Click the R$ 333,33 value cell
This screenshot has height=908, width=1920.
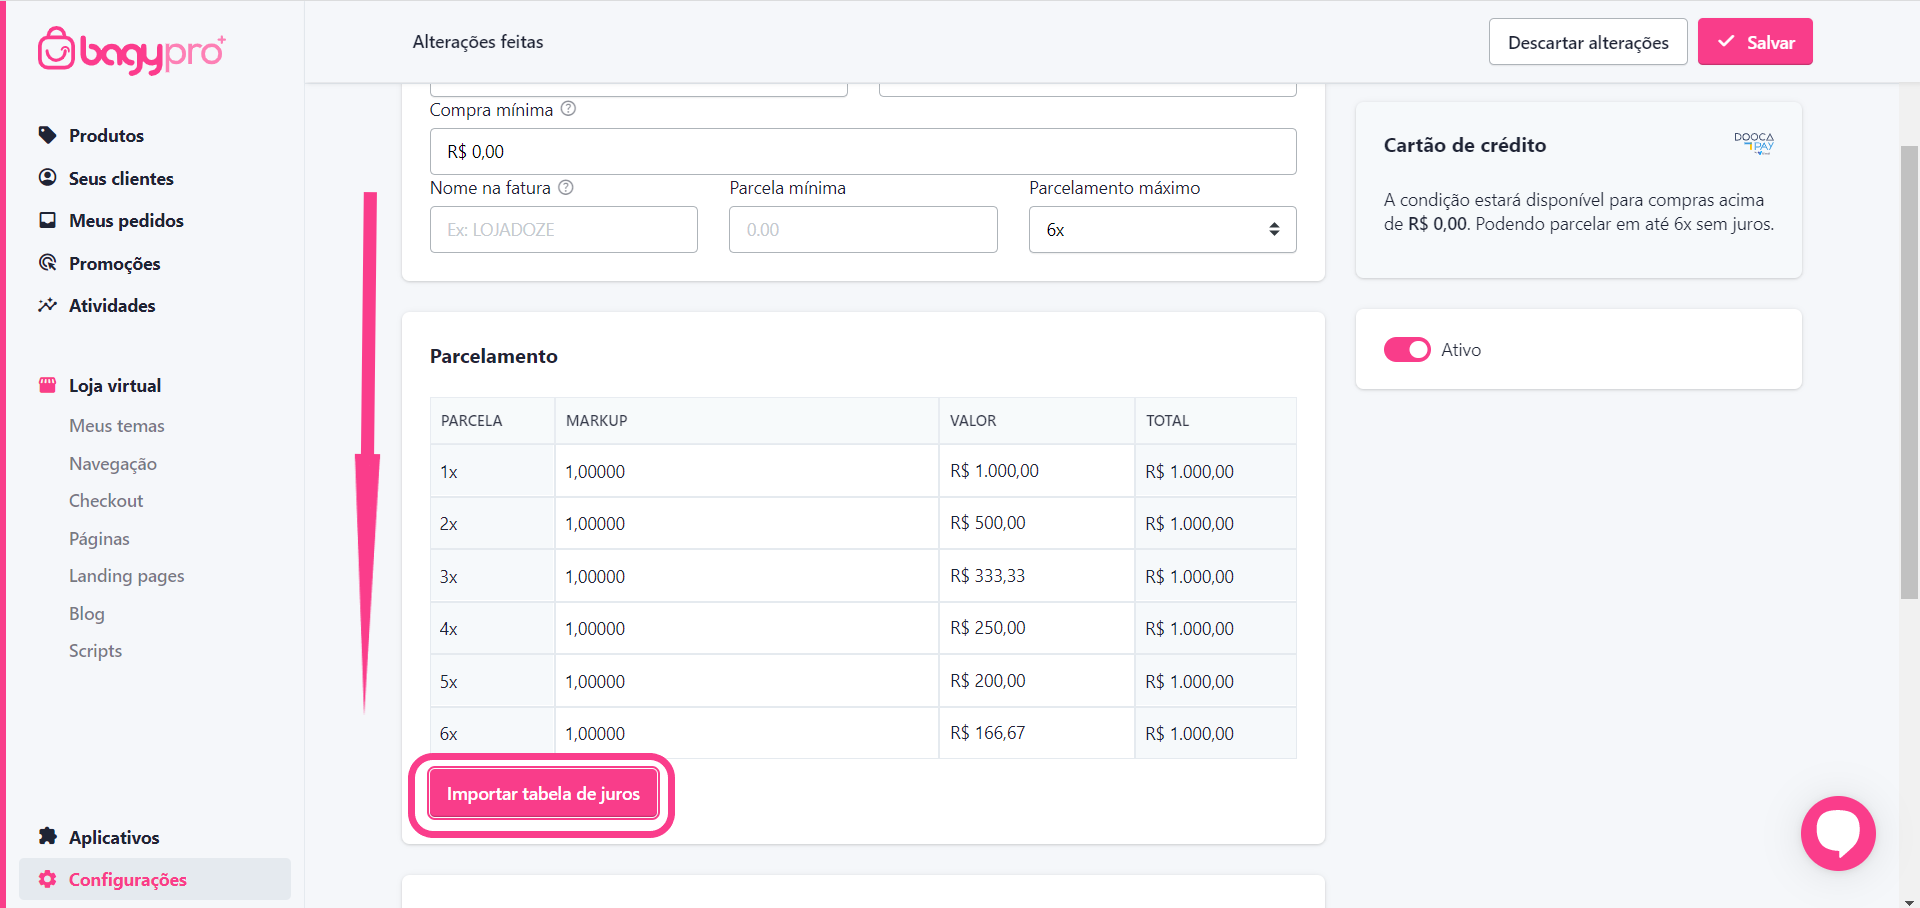[1037, 576]
